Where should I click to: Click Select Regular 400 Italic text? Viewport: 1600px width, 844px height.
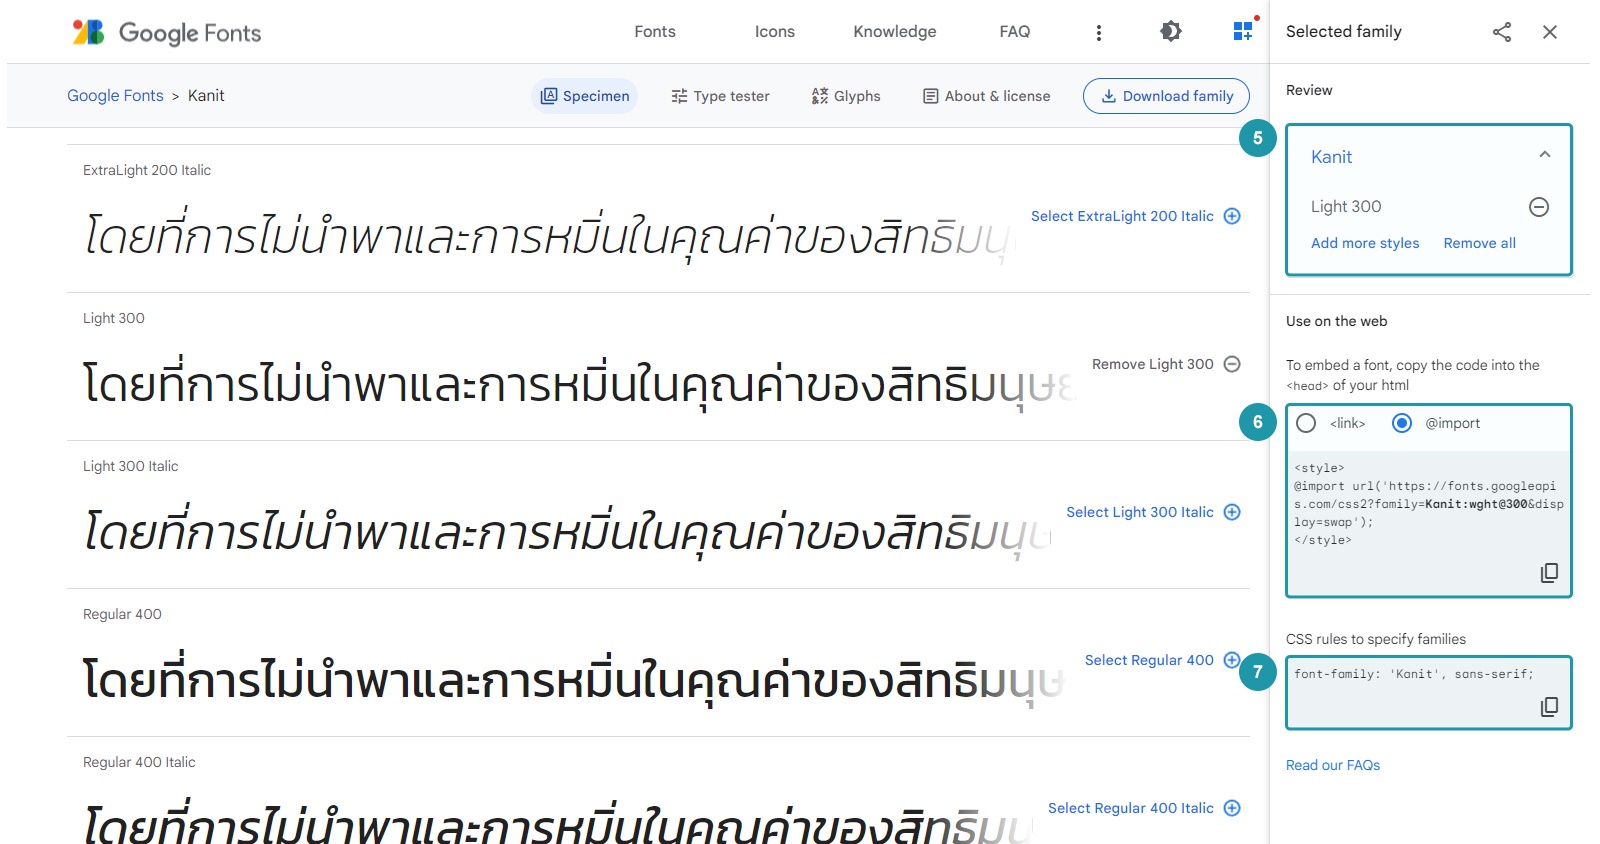tap(1131, 808)
